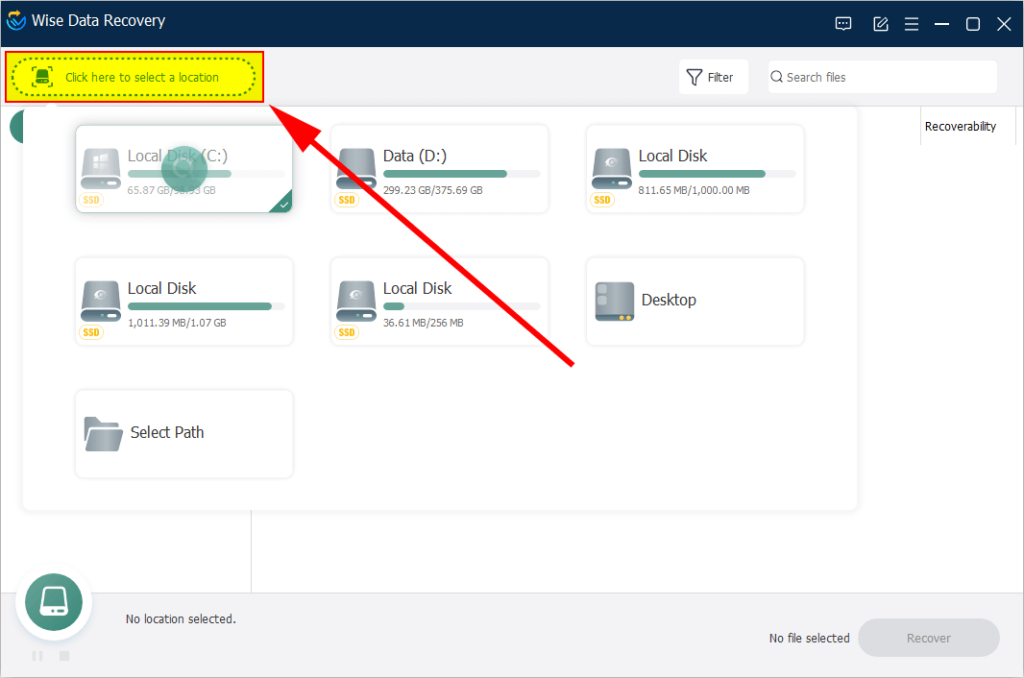1024x678 pixels.
Task: Click the Wise Data Recovery logo icon
Action: coord(16,21)
